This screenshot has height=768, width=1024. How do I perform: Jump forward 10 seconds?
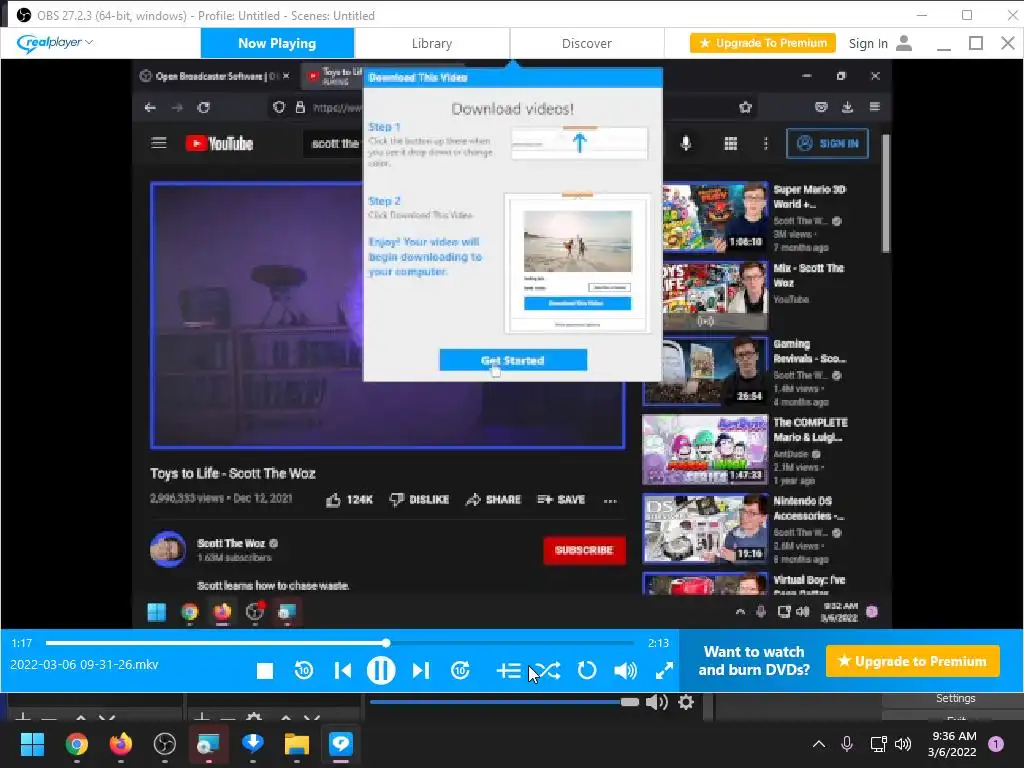(x=460, y=670)
